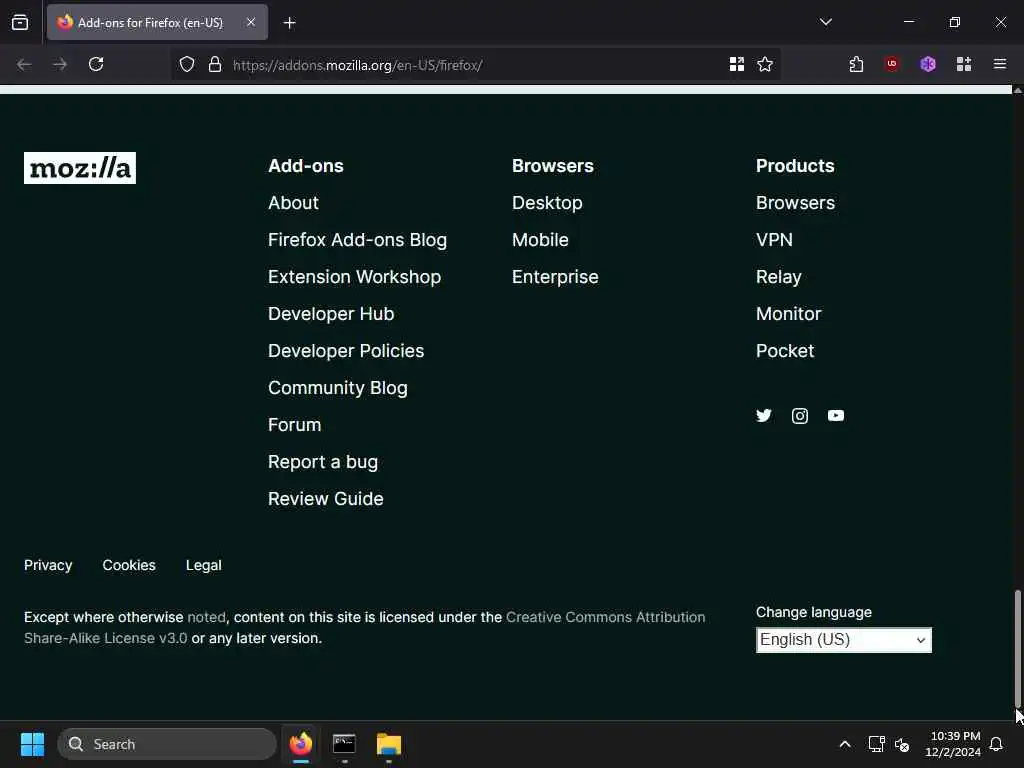Click the muted volume tray icon
This screenshot has width=1024, height=768.
point(902,744)
